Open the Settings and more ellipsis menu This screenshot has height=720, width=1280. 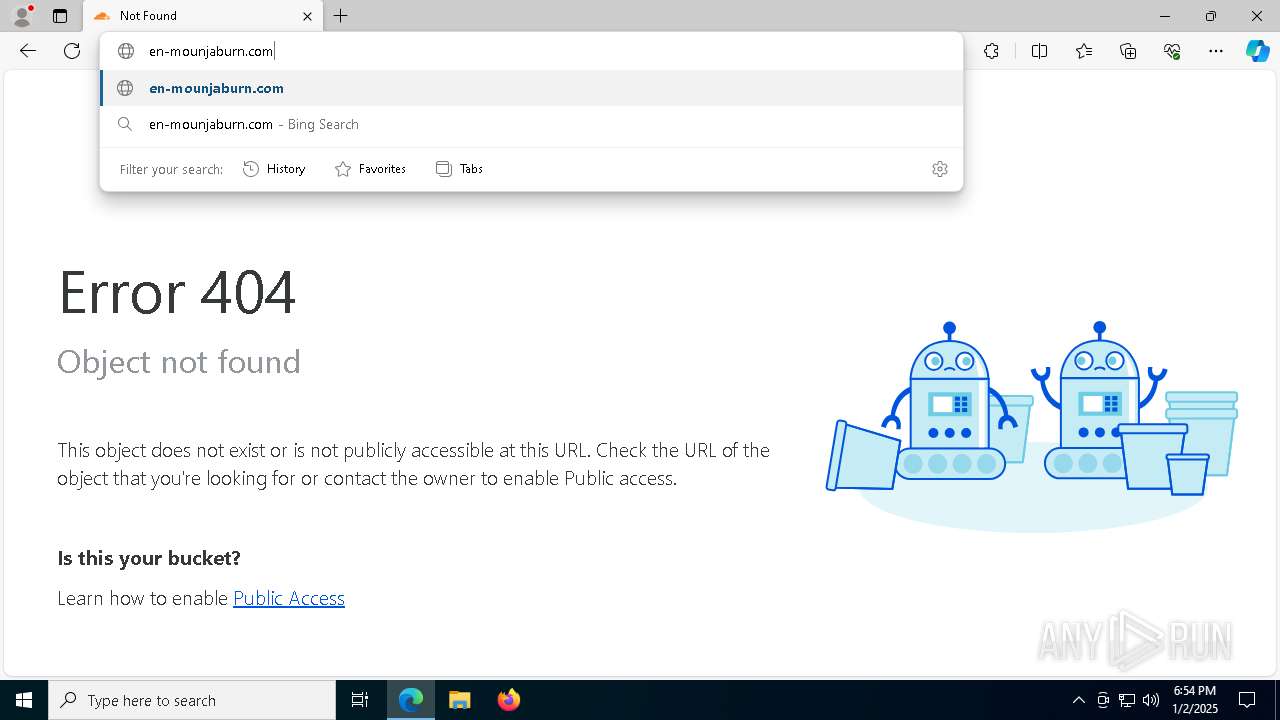[x=1216, y=51]
